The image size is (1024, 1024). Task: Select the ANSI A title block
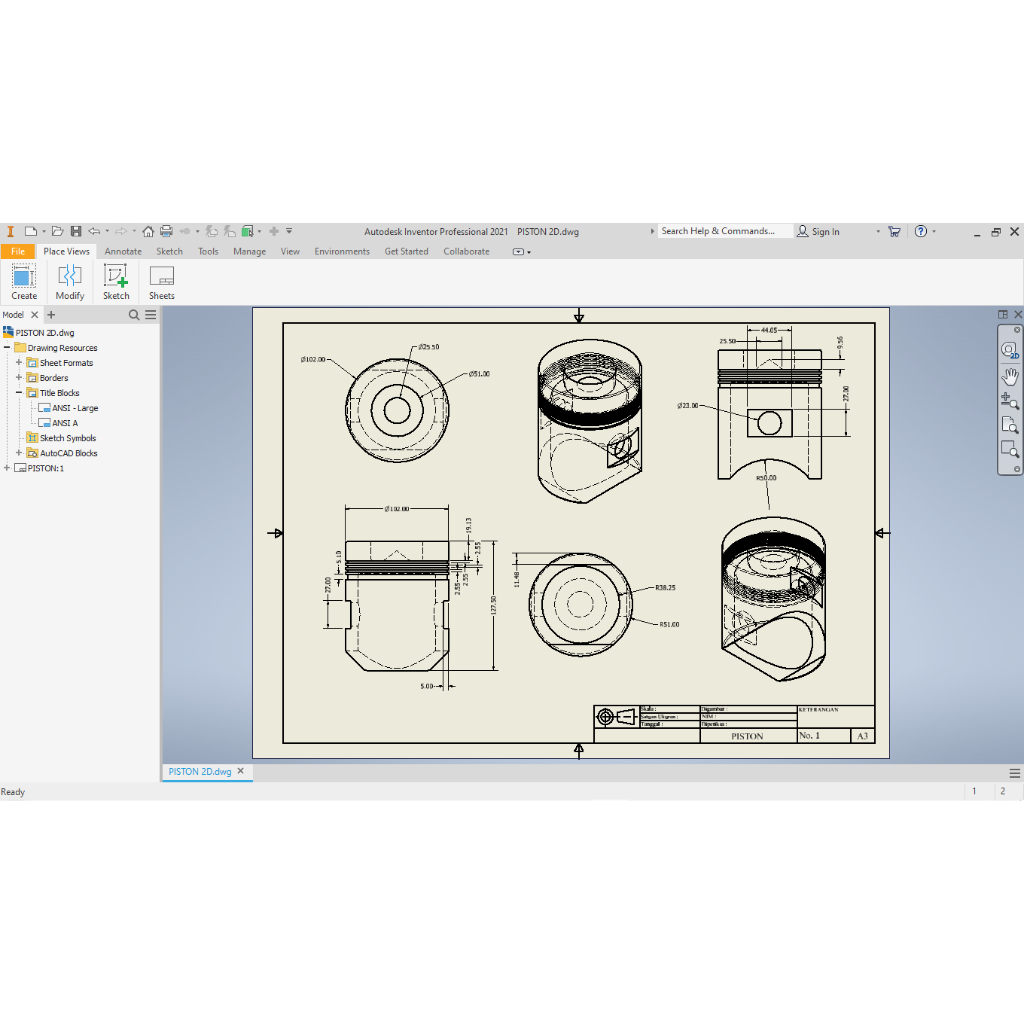click(x=65, y=423)
